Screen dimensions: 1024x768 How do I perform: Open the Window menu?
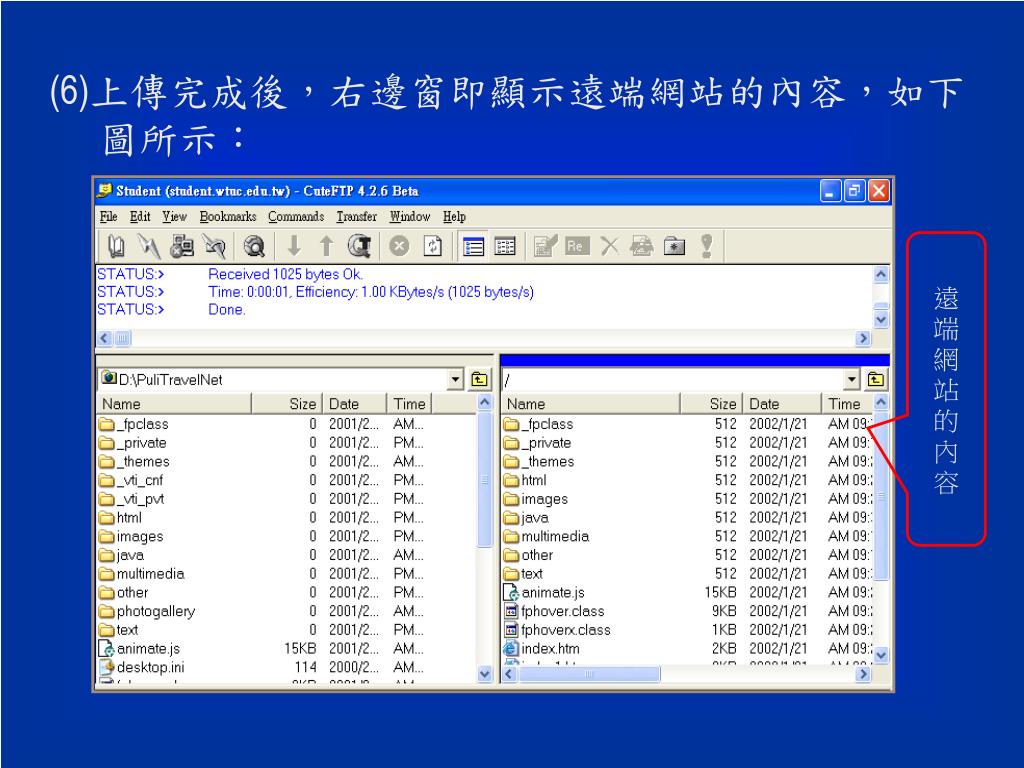[410, 216]
